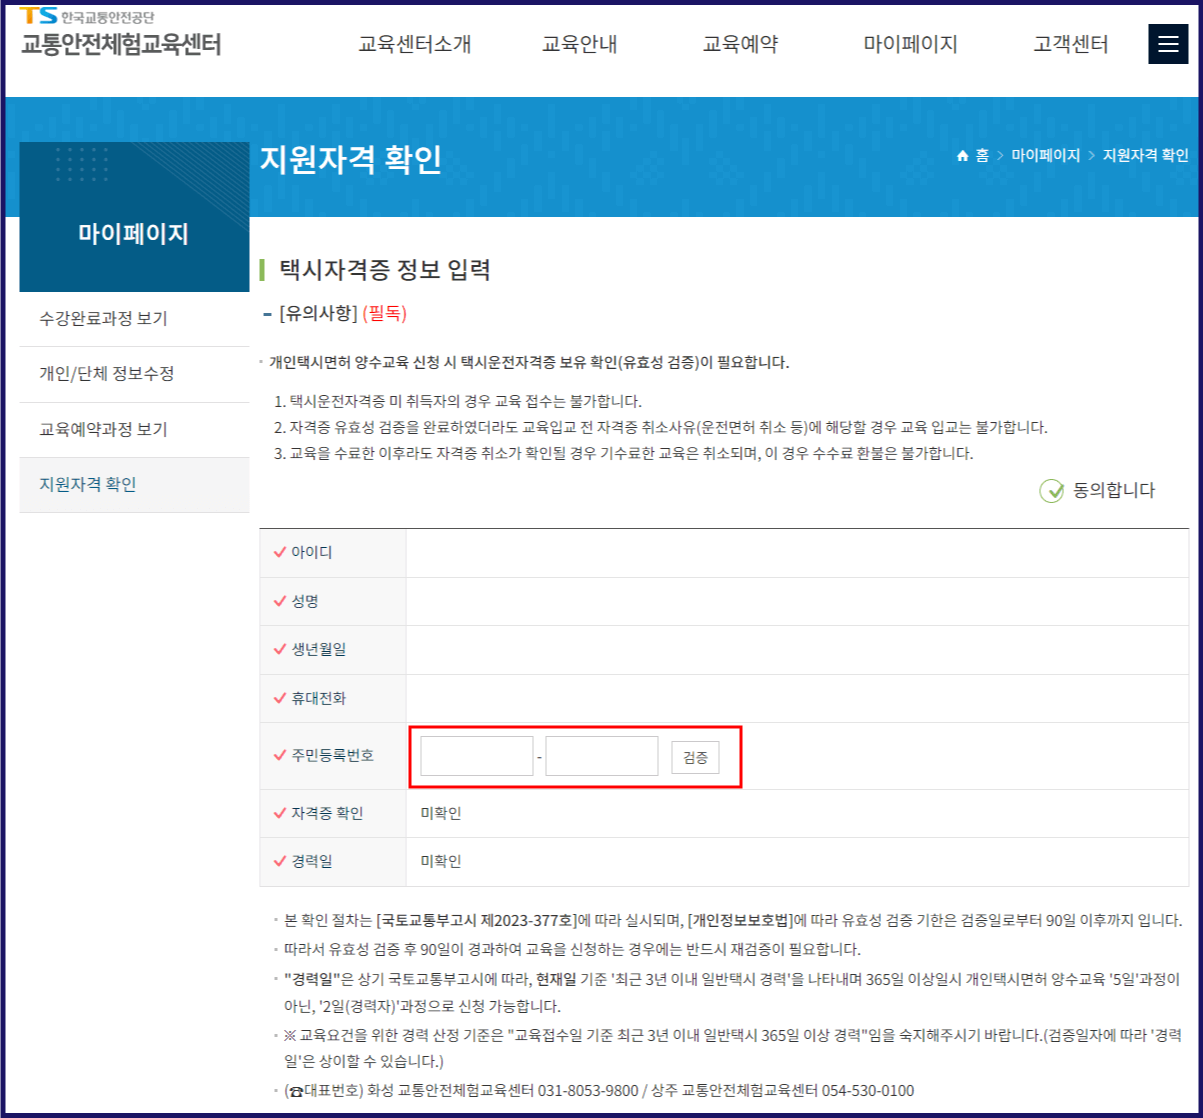Click the TS 교통안전체험교육센터 logo
The height and width of the screenshot is (1118, 1203).
pos(121,33)
